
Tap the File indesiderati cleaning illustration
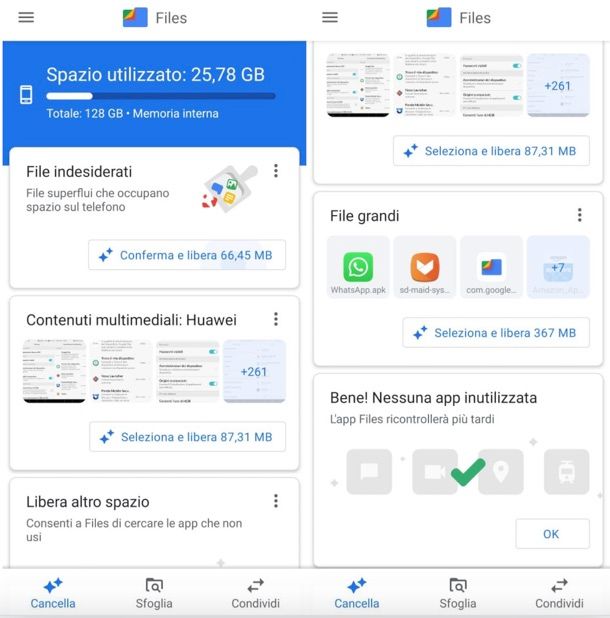coord(230,189)
